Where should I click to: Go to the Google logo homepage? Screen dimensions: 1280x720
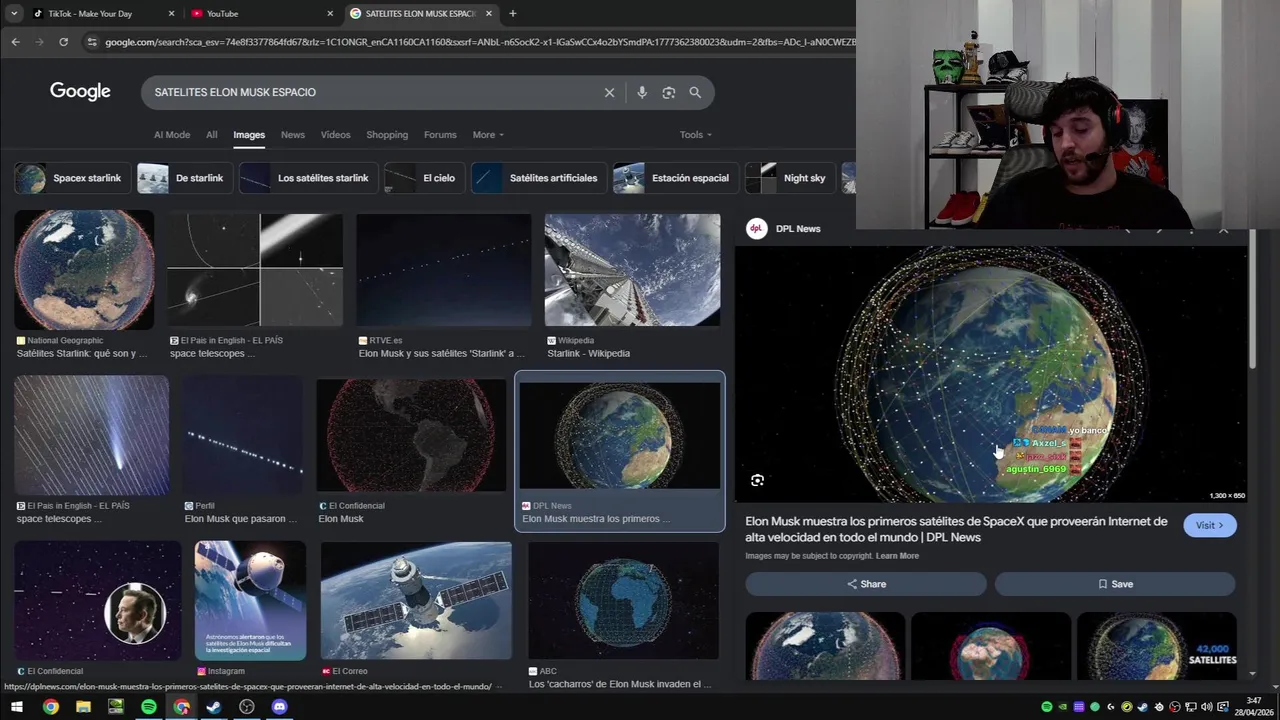point(80,91)
